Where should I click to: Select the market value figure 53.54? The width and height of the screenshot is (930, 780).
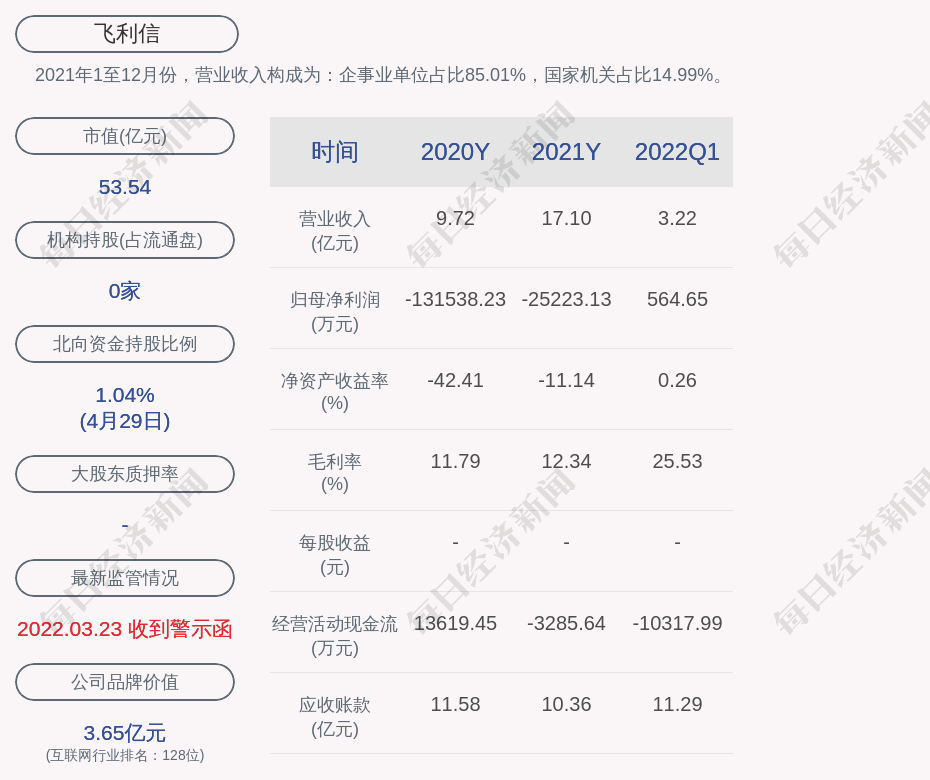125,187
